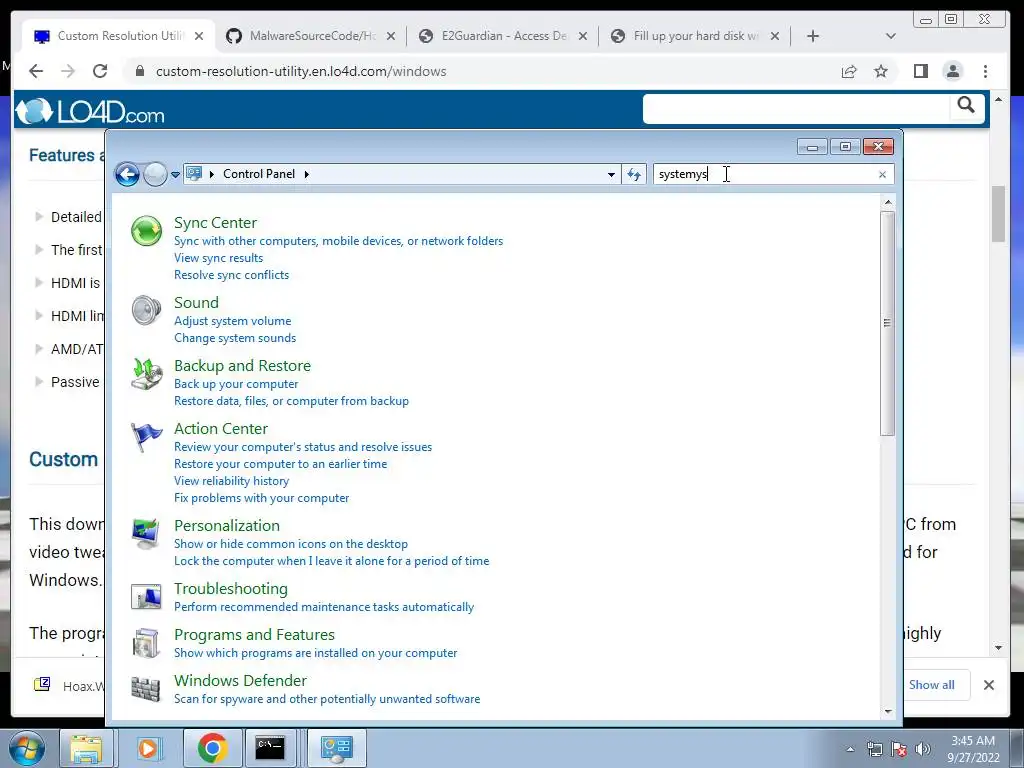
Task: Open the Personalization monitor icon
Action: (x=146, y=534)
